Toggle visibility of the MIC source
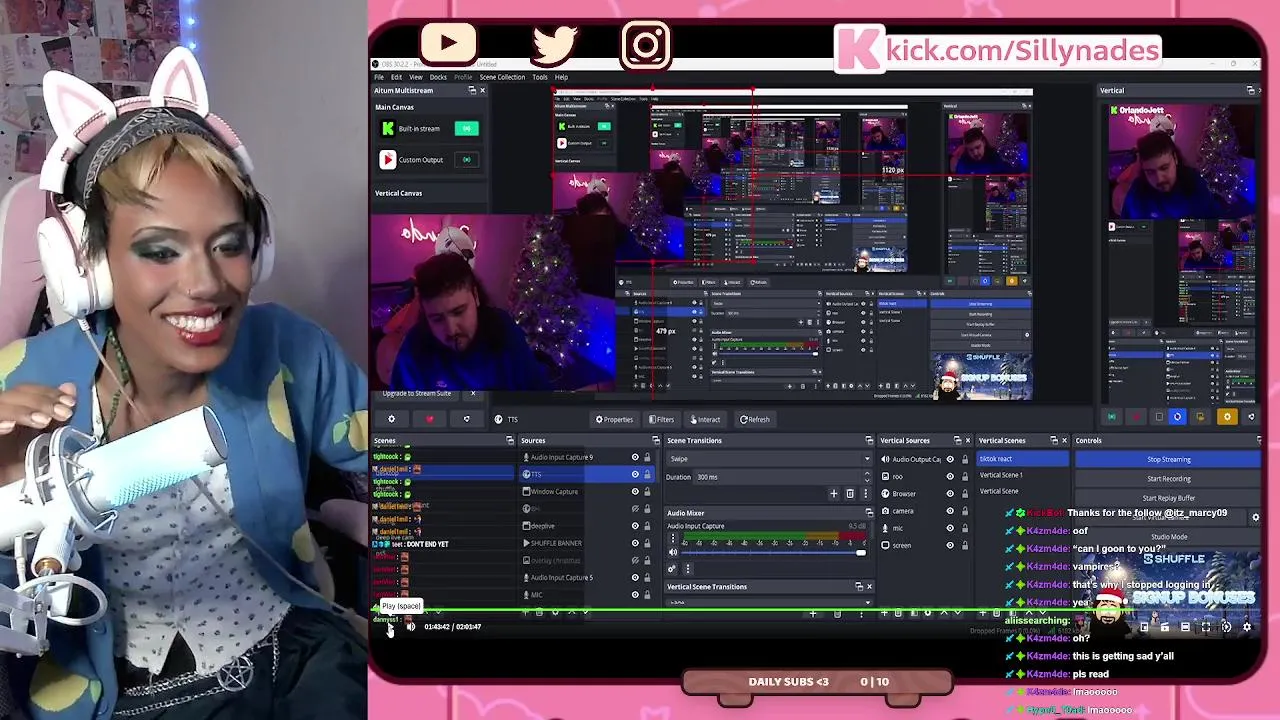 click(x=635, y=595)
